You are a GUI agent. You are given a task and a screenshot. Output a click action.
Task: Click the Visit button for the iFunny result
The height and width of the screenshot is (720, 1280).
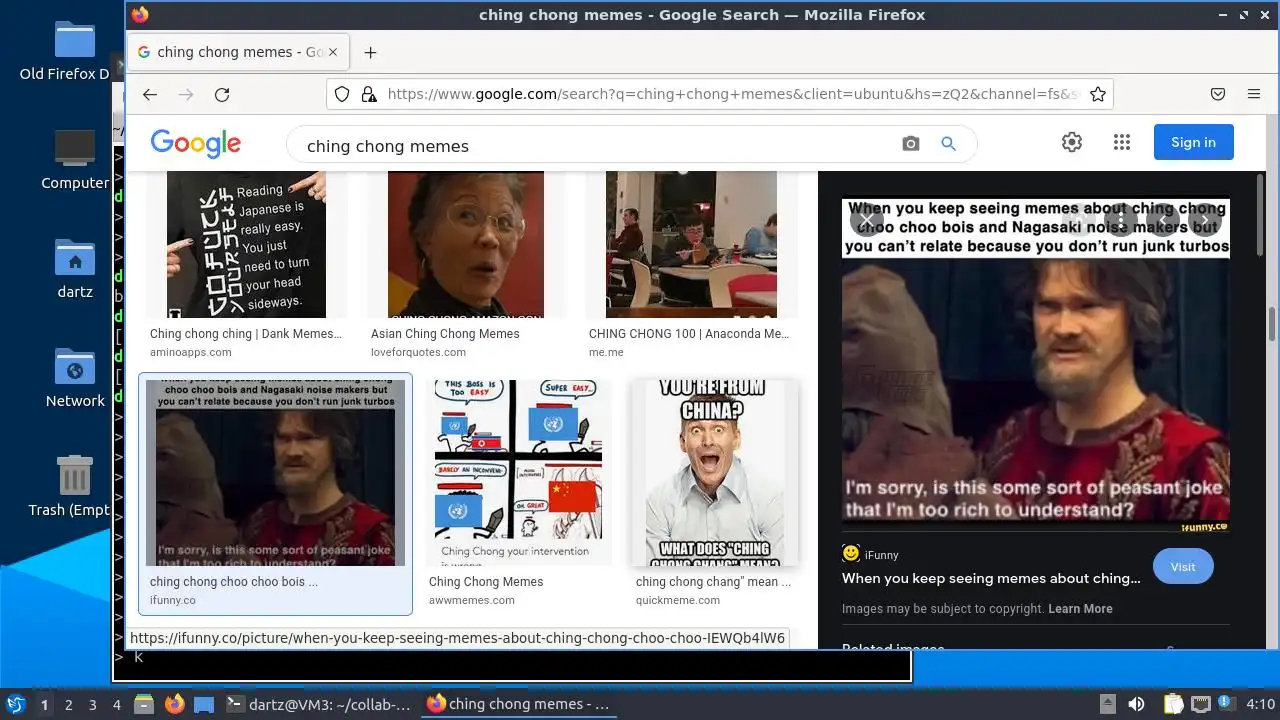[x=1183, y=566]
